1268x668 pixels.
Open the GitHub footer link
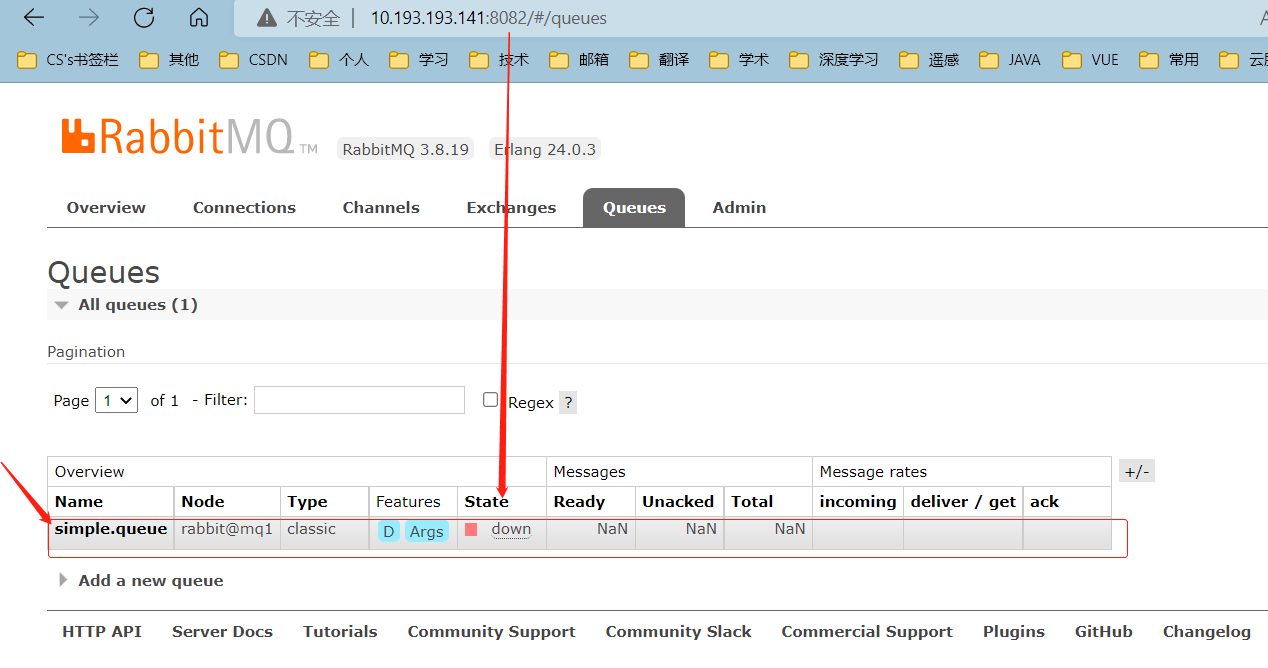(1104, 631)
